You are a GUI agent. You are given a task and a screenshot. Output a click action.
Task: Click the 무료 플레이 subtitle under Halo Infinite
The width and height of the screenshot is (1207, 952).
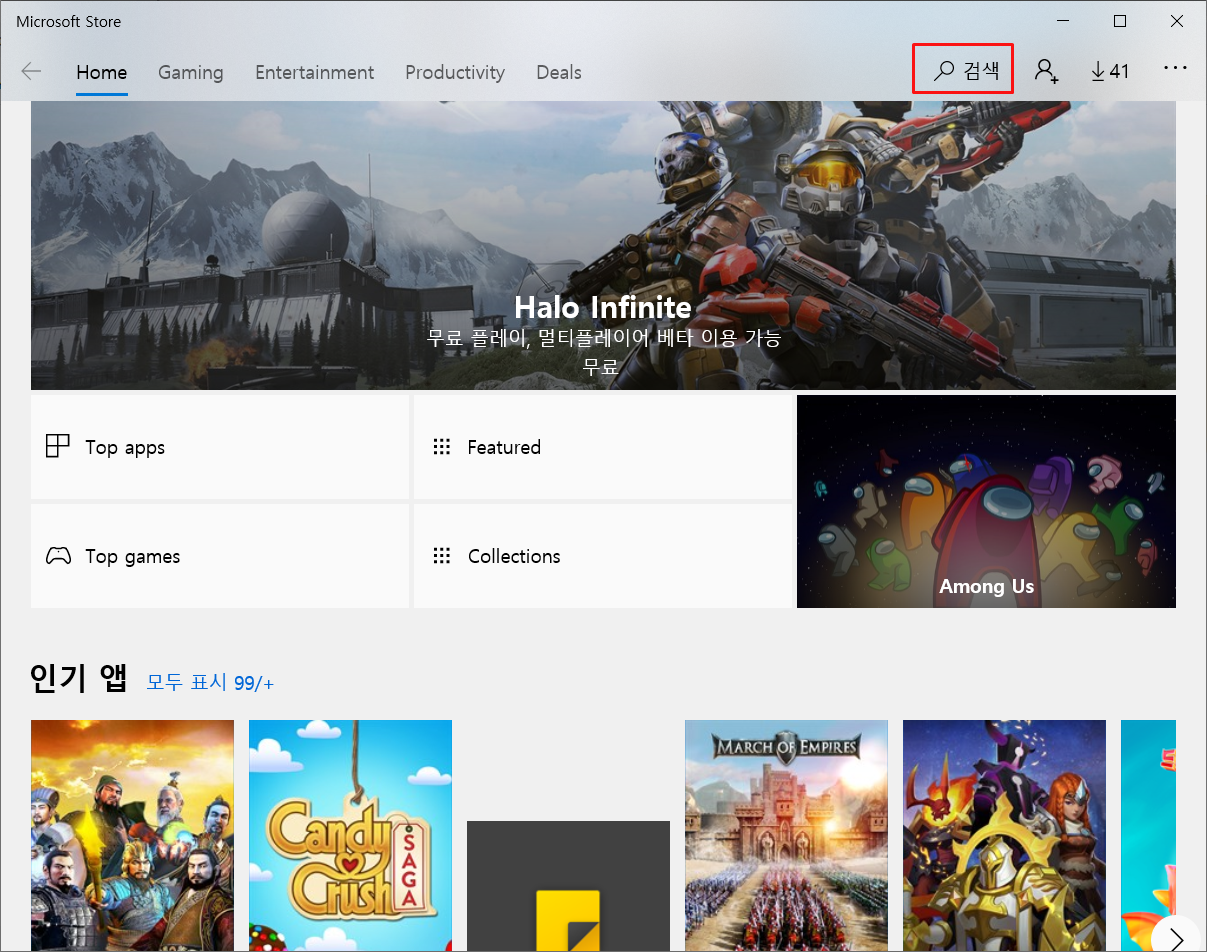[603, 339]
